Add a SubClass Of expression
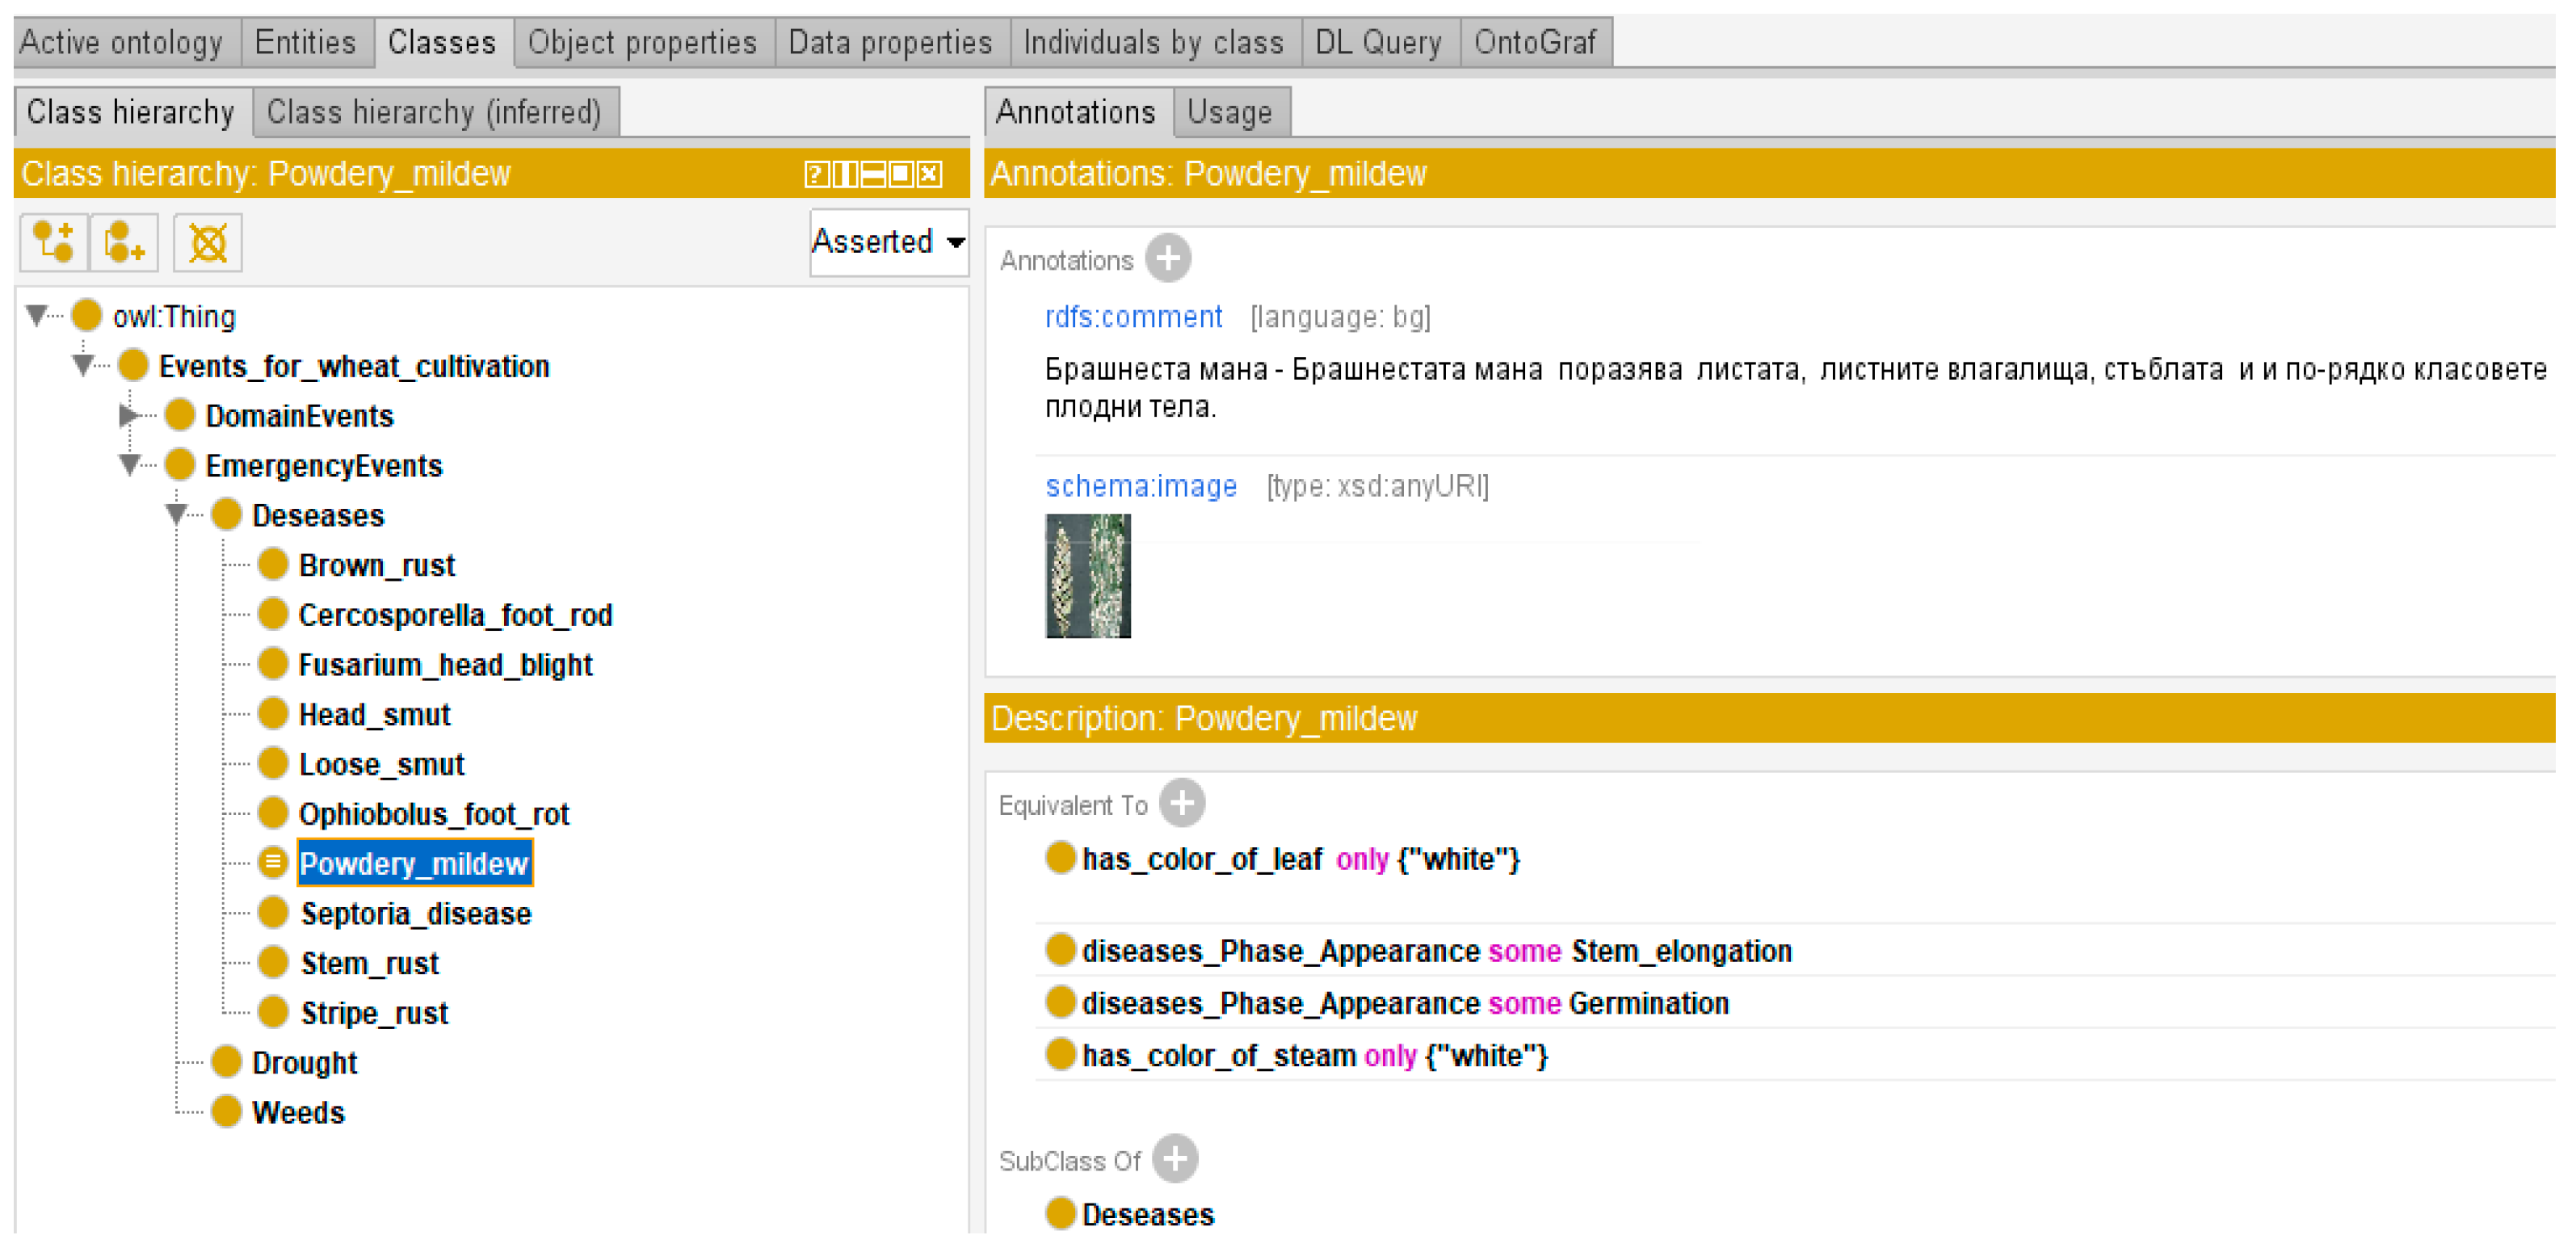The height and width of the screenshot is (1252, 2576). point(1175,1159)
